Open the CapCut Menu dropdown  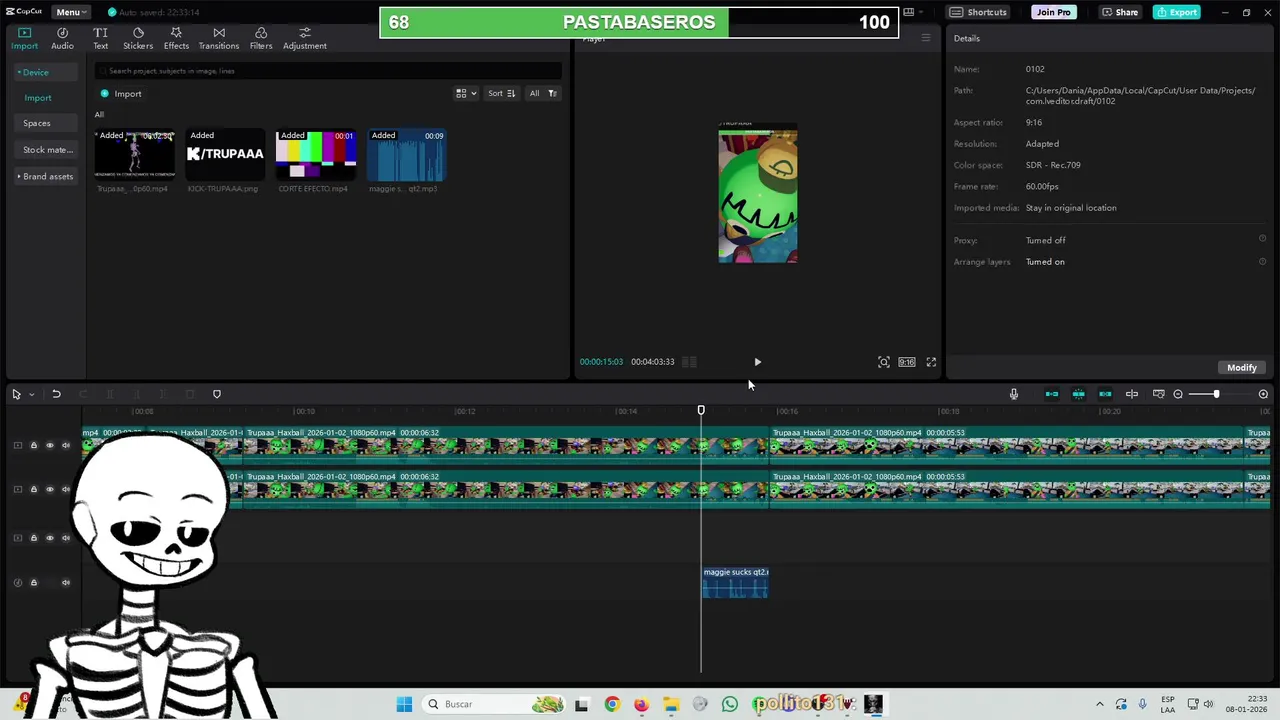[71, 12]
